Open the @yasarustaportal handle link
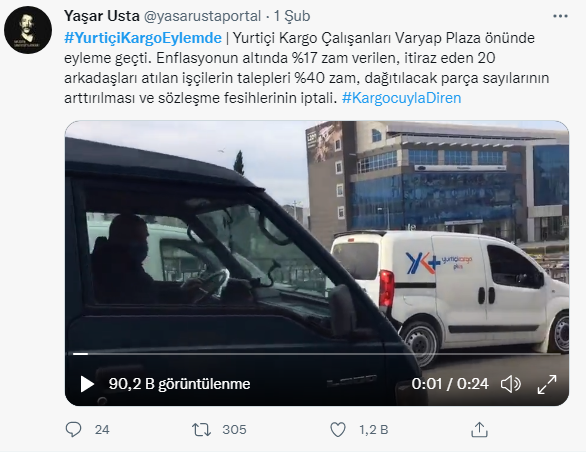586x453 pixels. click(202, 16)
